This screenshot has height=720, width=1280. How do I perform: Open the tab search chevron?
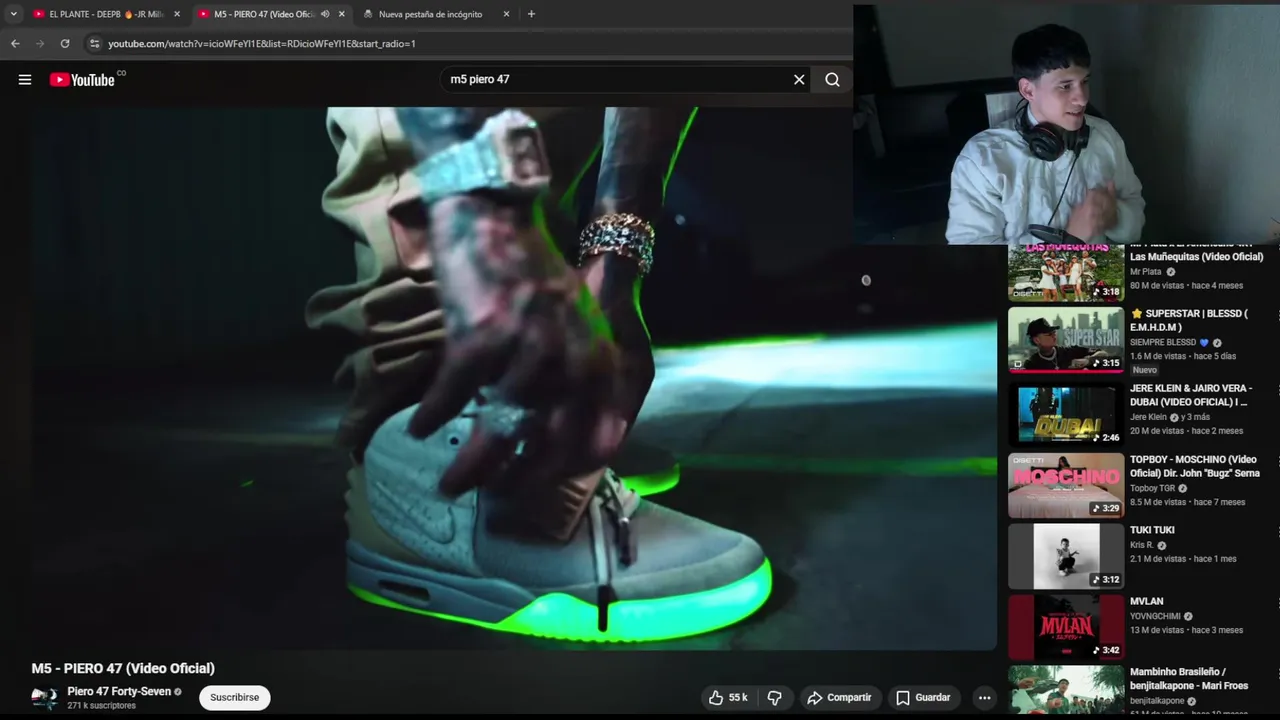13,14
